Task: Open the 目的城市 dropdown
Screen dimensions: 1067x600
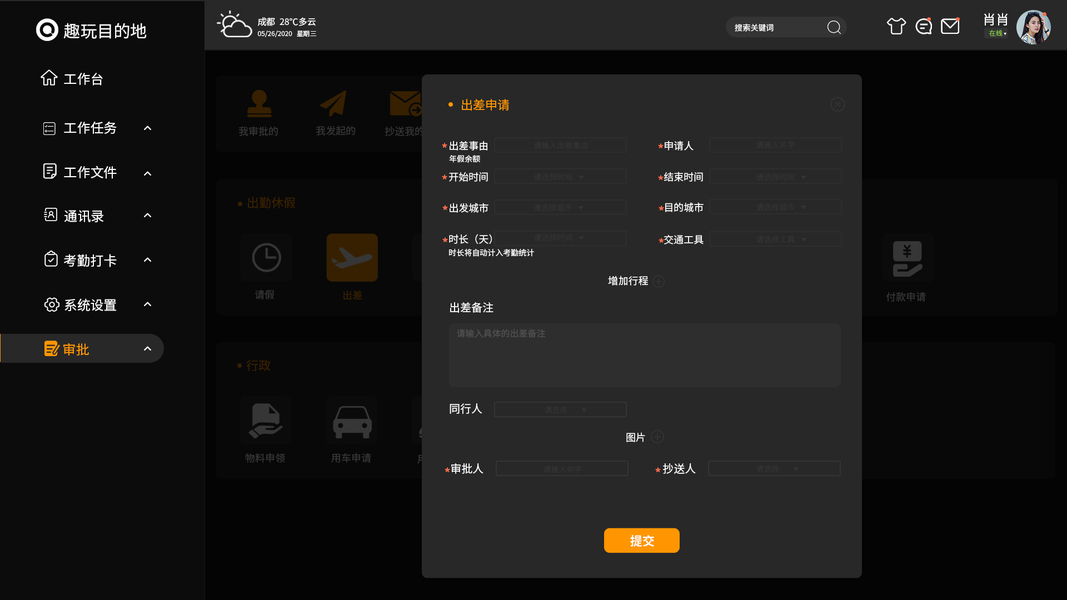Action: [x=775, y=207]
